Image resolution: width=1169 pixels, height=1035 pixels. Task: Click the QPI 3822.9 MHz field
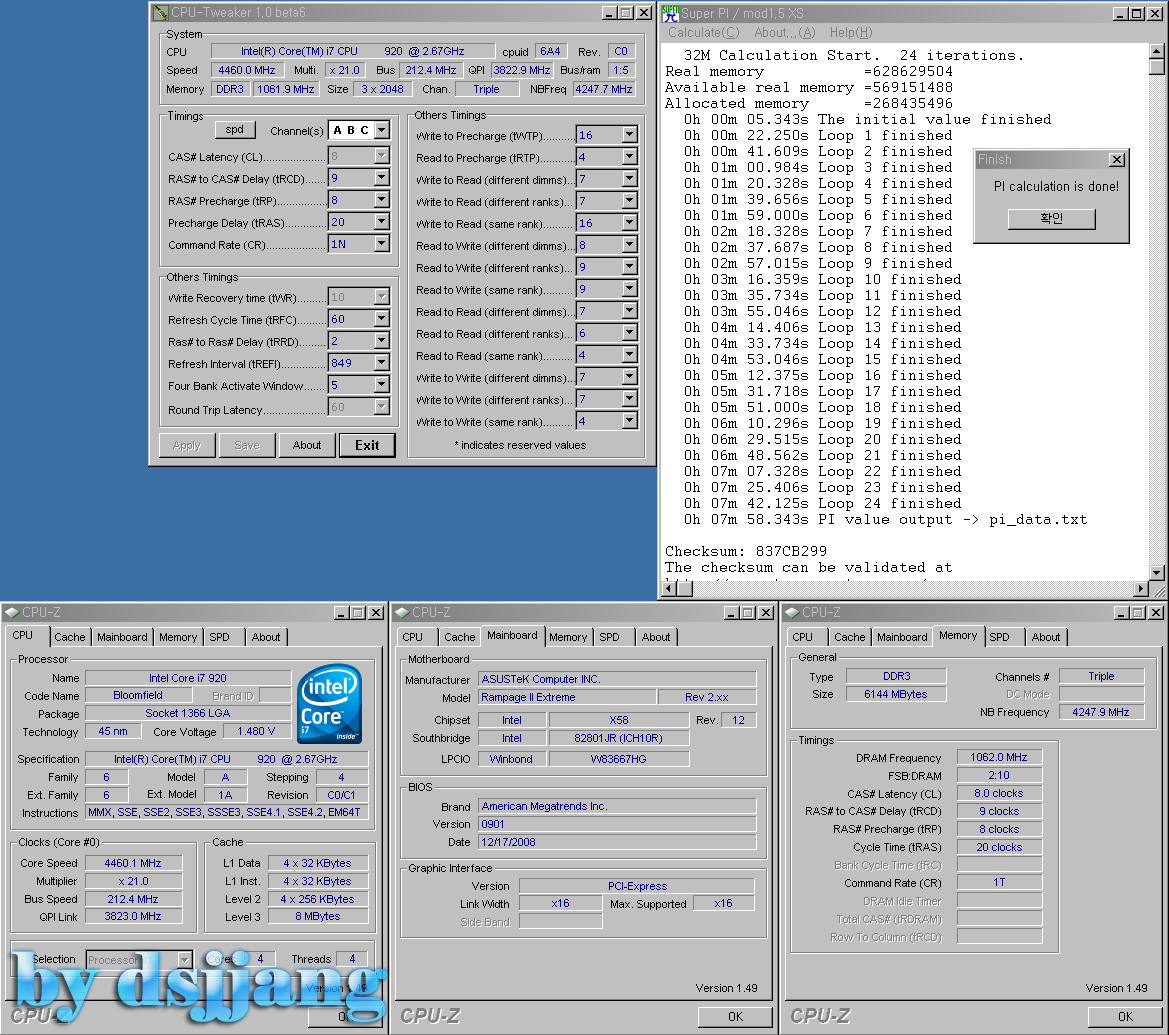[x=521, y=70]
